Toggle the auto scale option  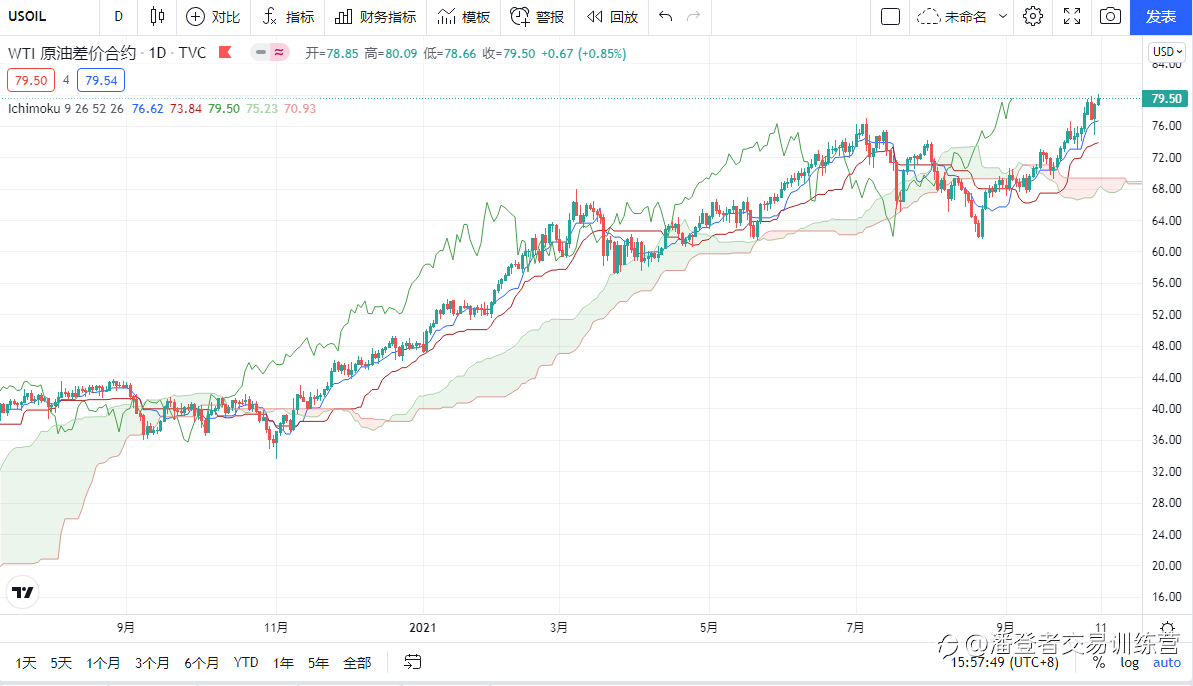point(1167,662)
